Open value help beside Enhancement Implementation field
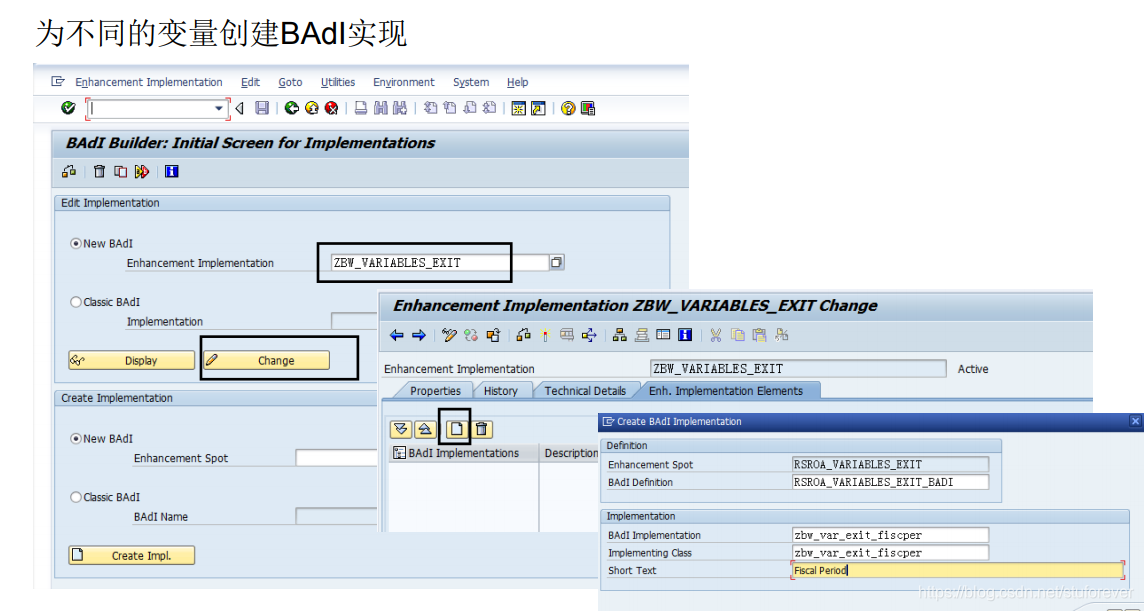Image resolution: width=1144 pixels, height=611 pixels. point(557,263)
